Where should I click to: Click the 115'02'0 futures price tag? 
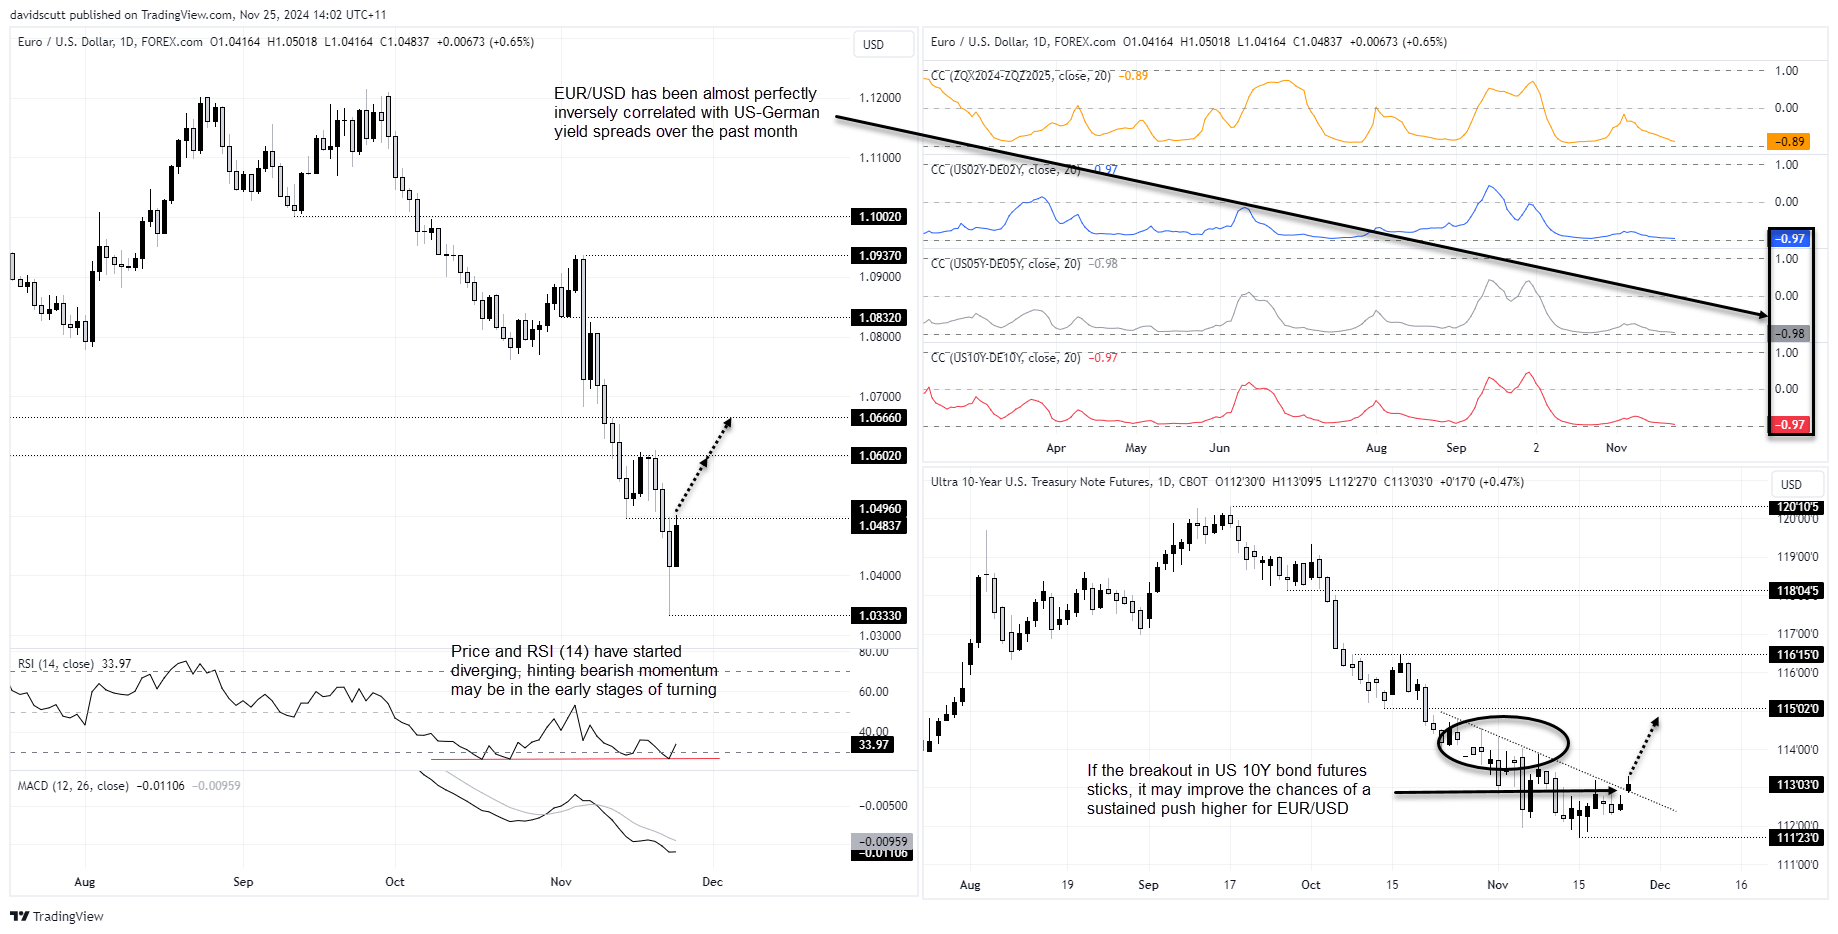pyautogui.click(x=1797, y=709)
